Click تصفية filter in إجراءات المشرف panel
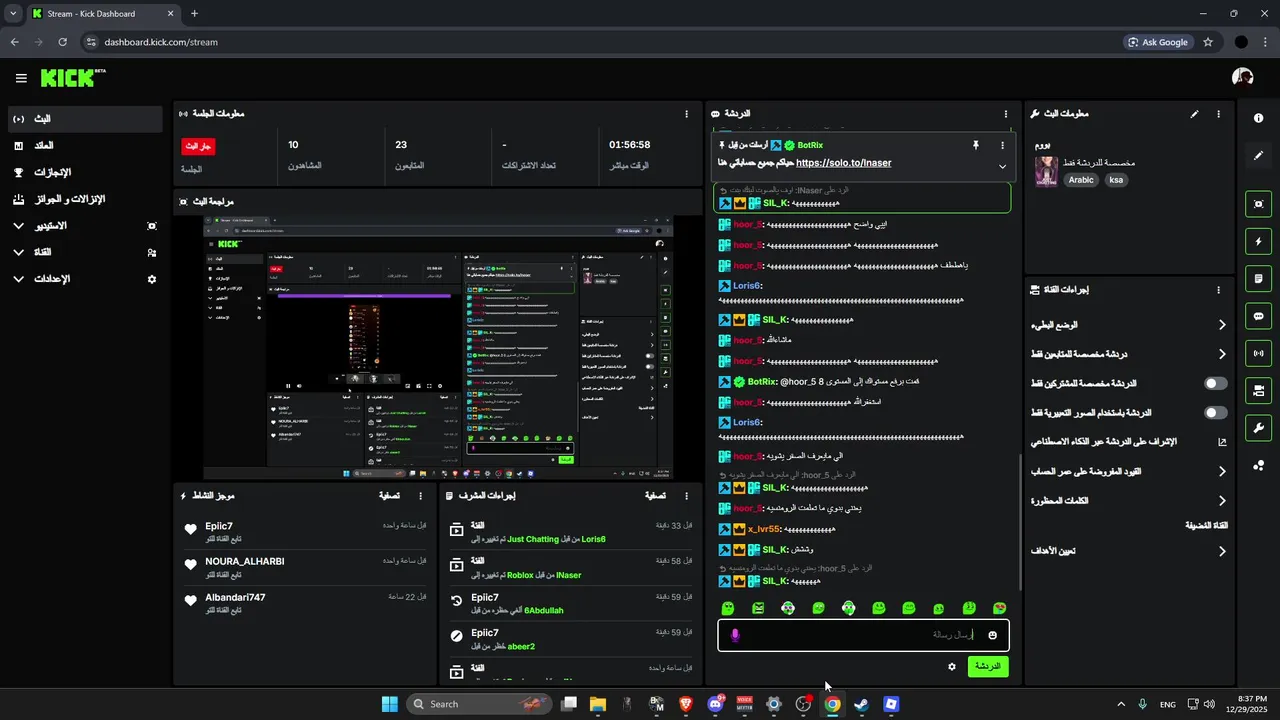This screenshot has width=1280, height=720. (655, 495)
